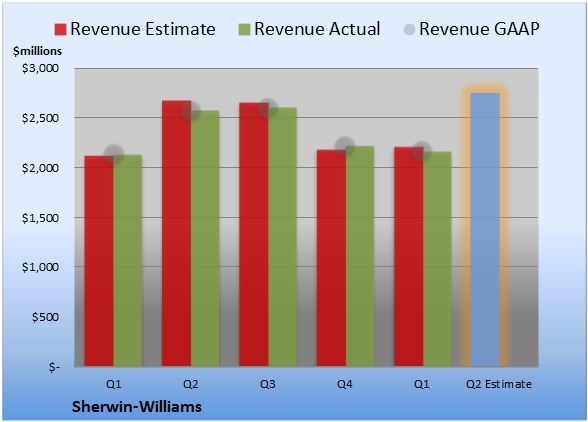Select the red estimate bar for Q4
This screenshot has height=422, width=588.
pyautogui.click(x=331, y=258)
